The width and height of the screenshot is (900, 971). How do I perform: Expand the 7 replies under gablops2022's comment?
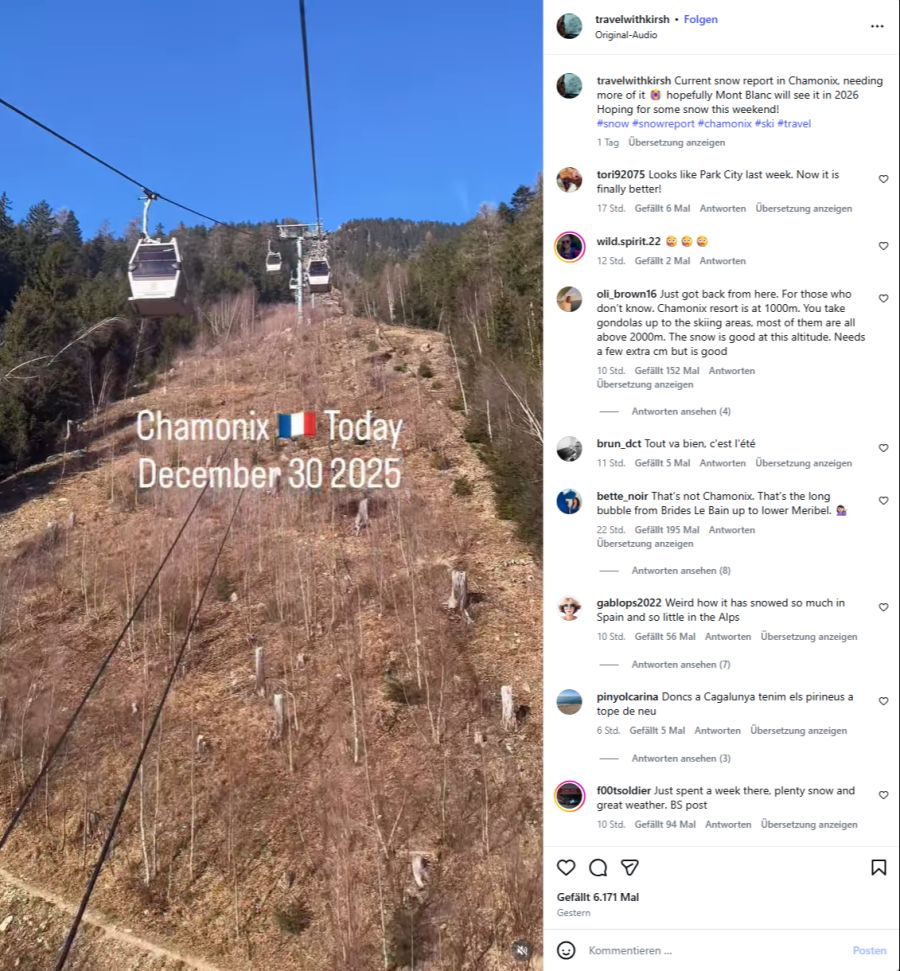click(x=681, y=664)
